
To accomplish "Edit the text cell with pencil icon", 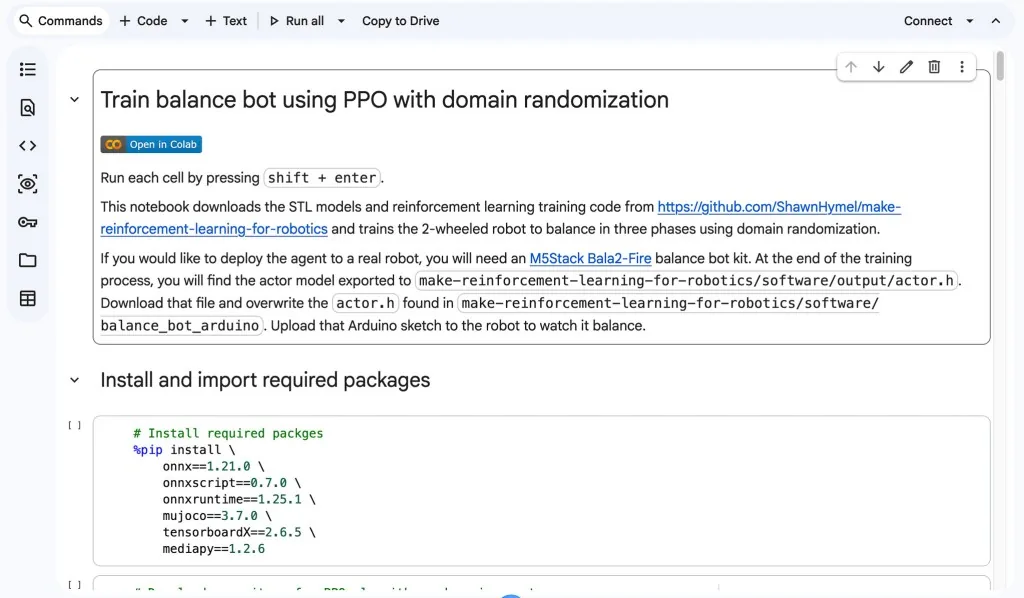I will [x=906, y=67].
